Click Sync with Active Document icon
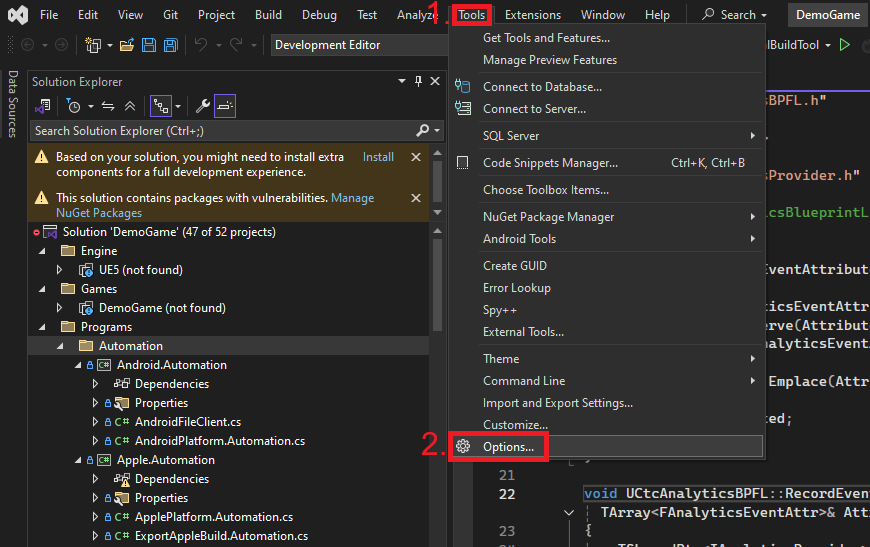The width and height of the screenshot is (870, 547). point(108,106)
